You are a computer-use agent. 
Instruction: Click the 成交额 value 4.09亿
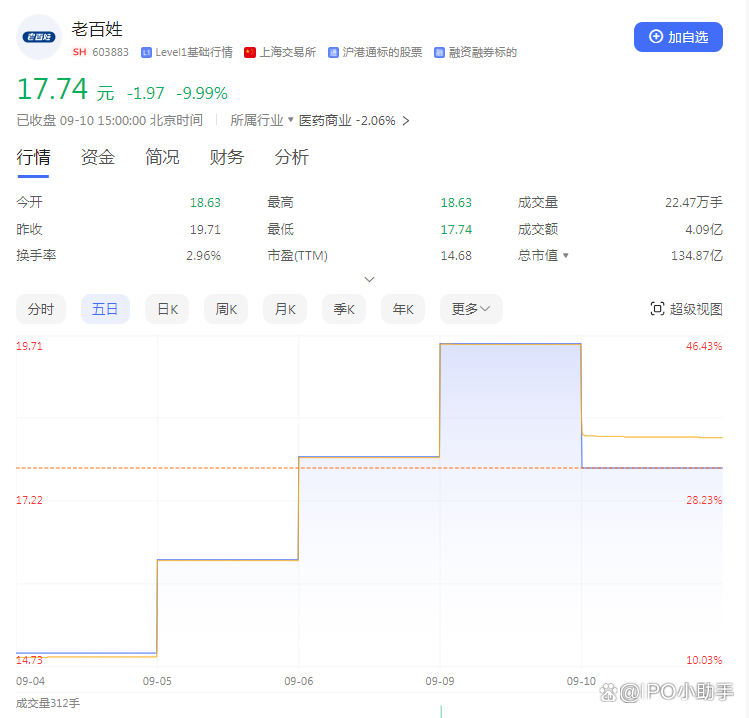click(704, 229)
